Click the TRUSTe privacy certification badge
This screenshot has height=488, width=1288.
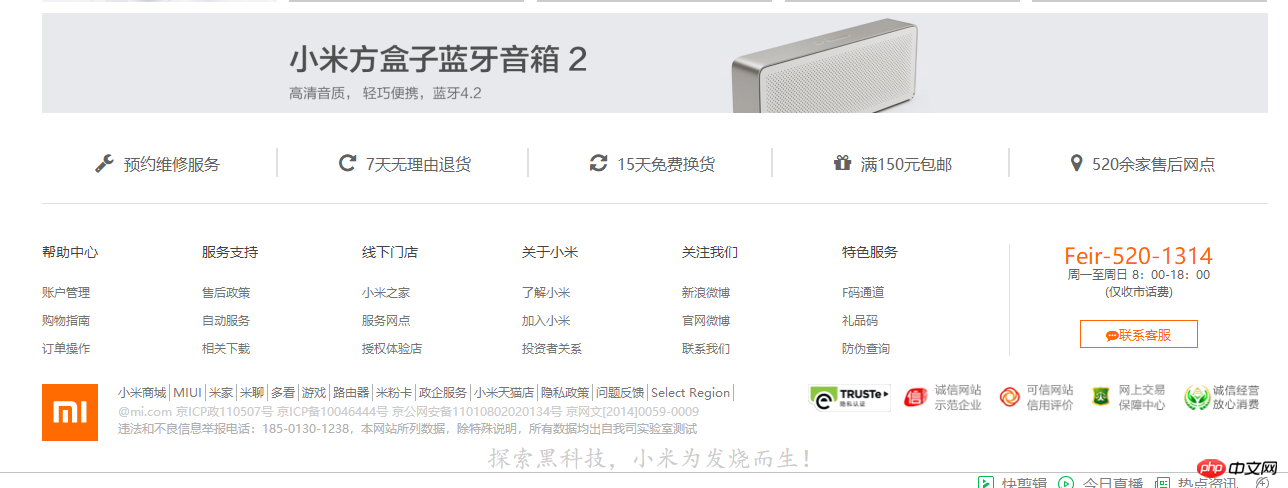tap(849, 397)
